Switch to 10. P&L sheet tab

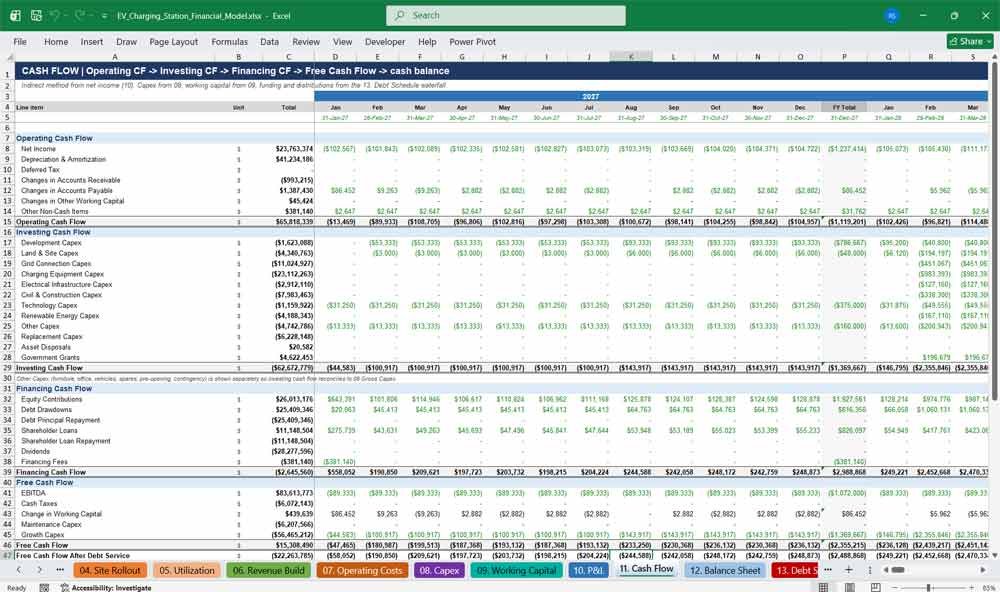[588, 570]
